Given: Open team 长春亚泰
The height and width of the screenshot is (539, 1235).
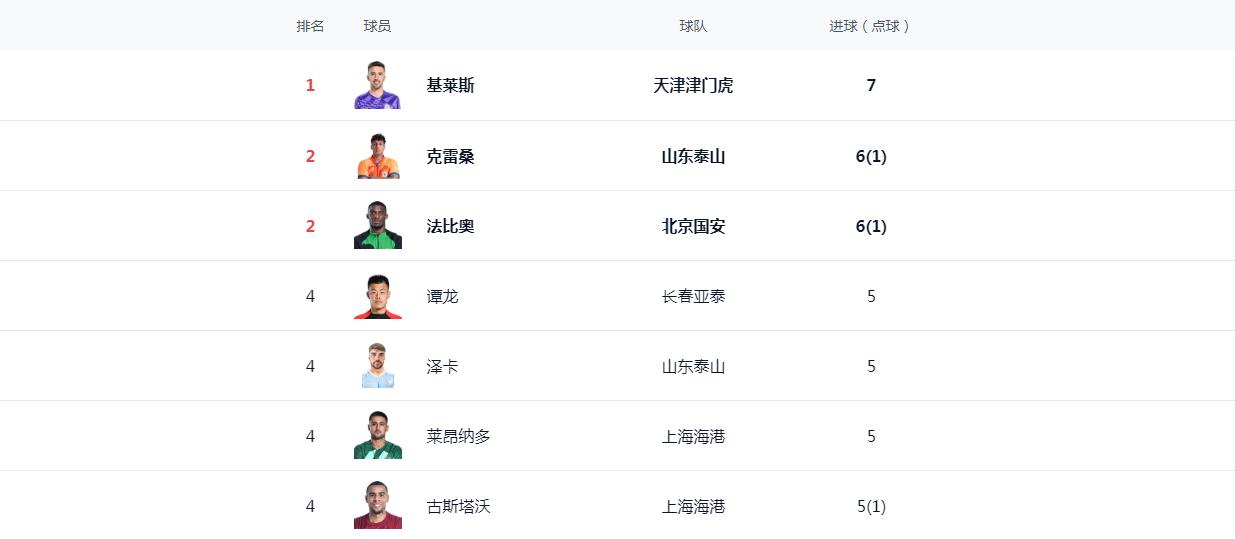Looking at the screenshot, I should point(693,296).
